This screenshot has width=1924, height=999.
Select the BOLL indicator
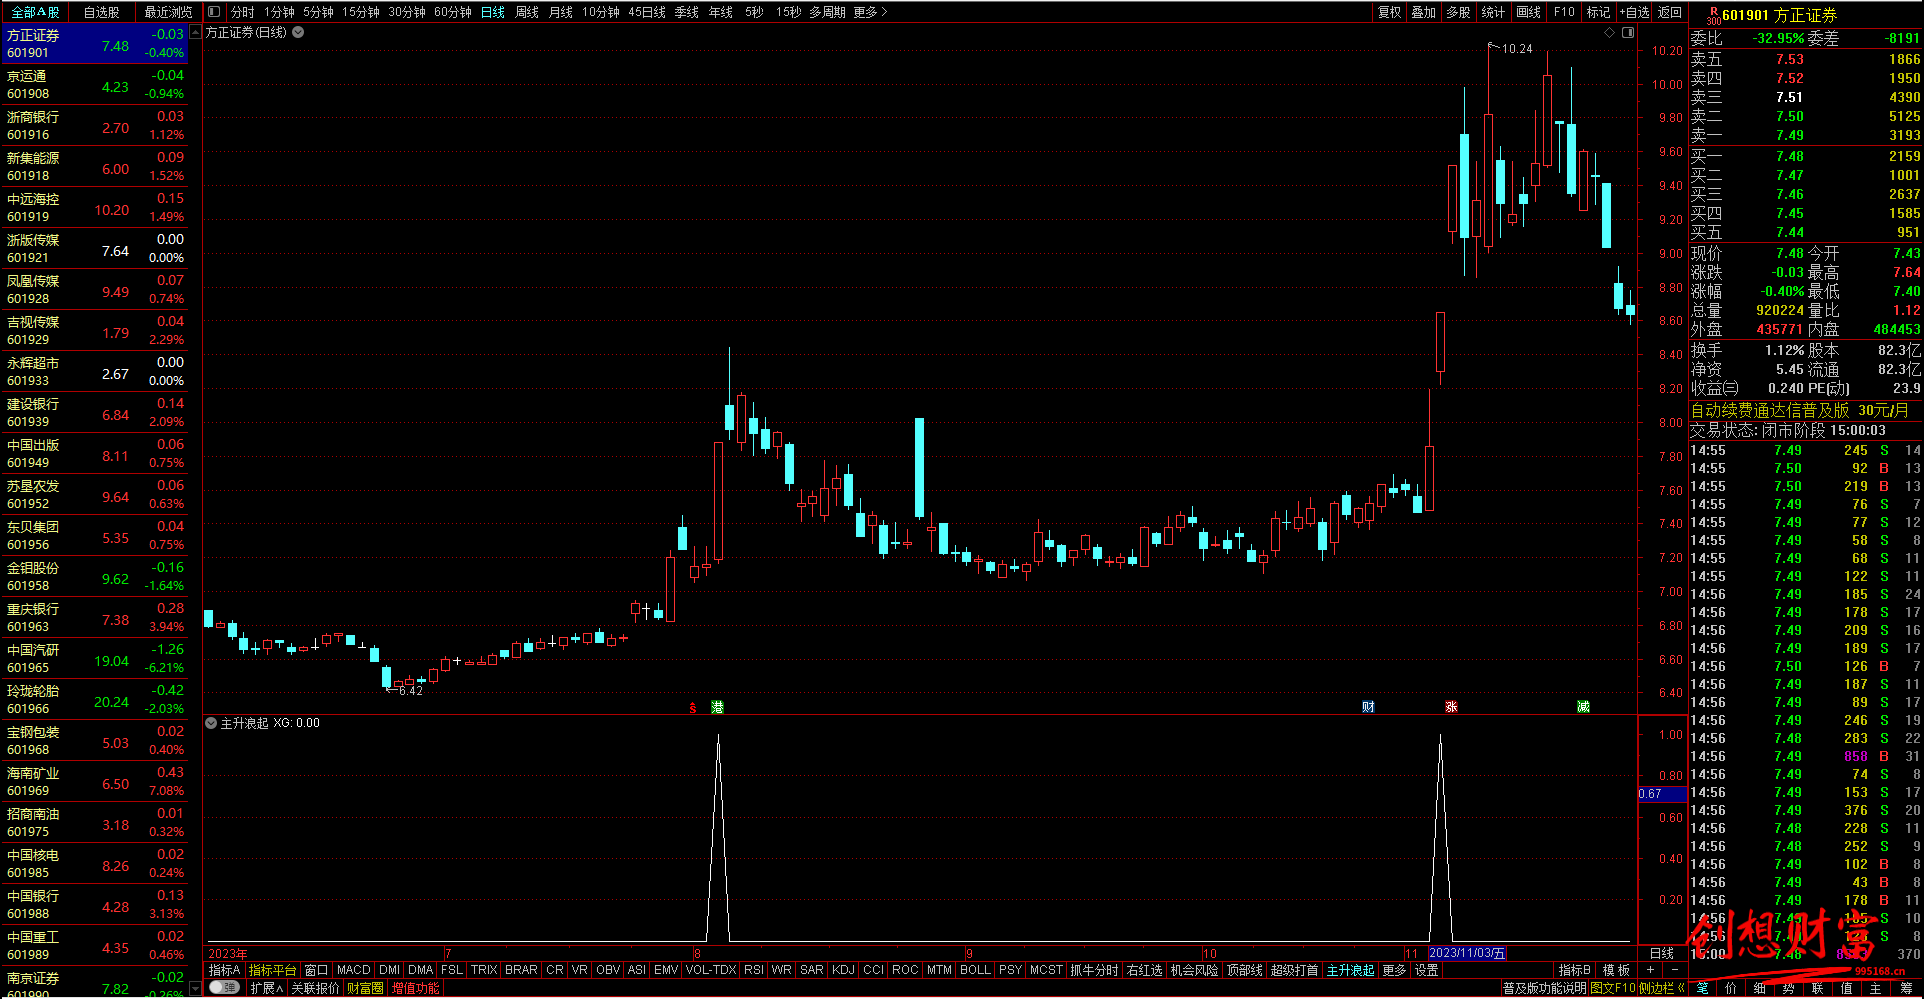pos(975,970)
